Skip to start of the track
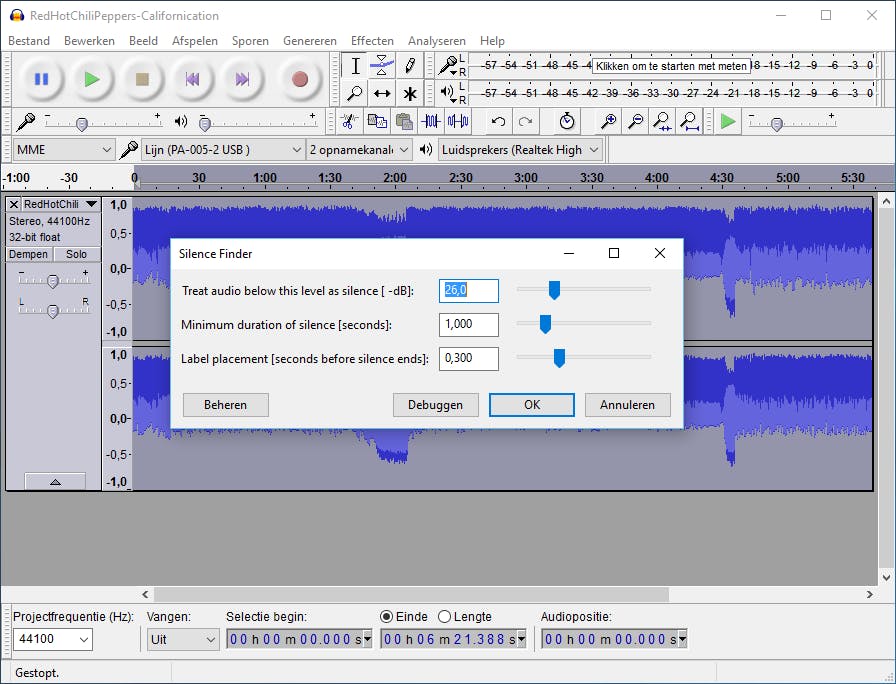Image resolution: width=896 pixels, height=684 pixels. [x=193, y=79]
